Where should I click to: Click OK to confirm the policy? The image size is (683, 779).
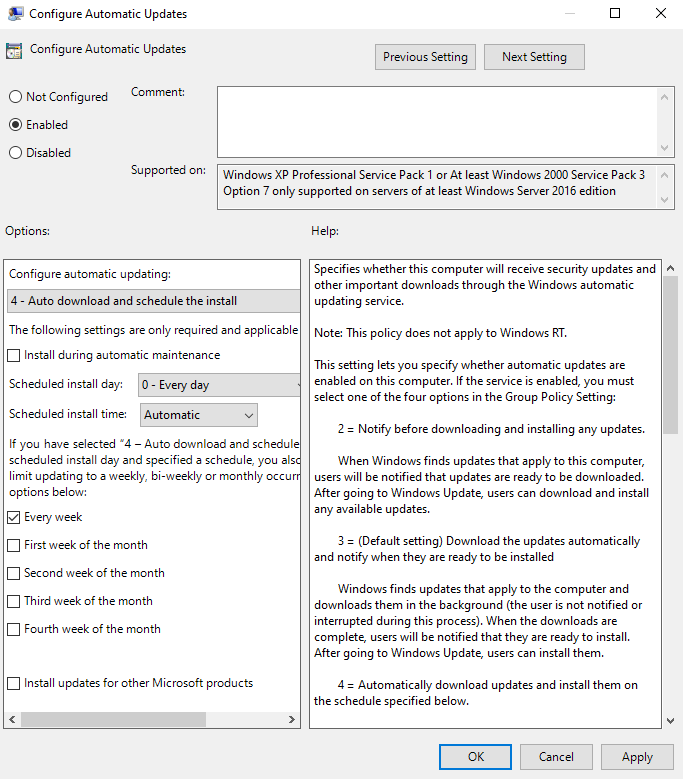(x=475, y=757)
